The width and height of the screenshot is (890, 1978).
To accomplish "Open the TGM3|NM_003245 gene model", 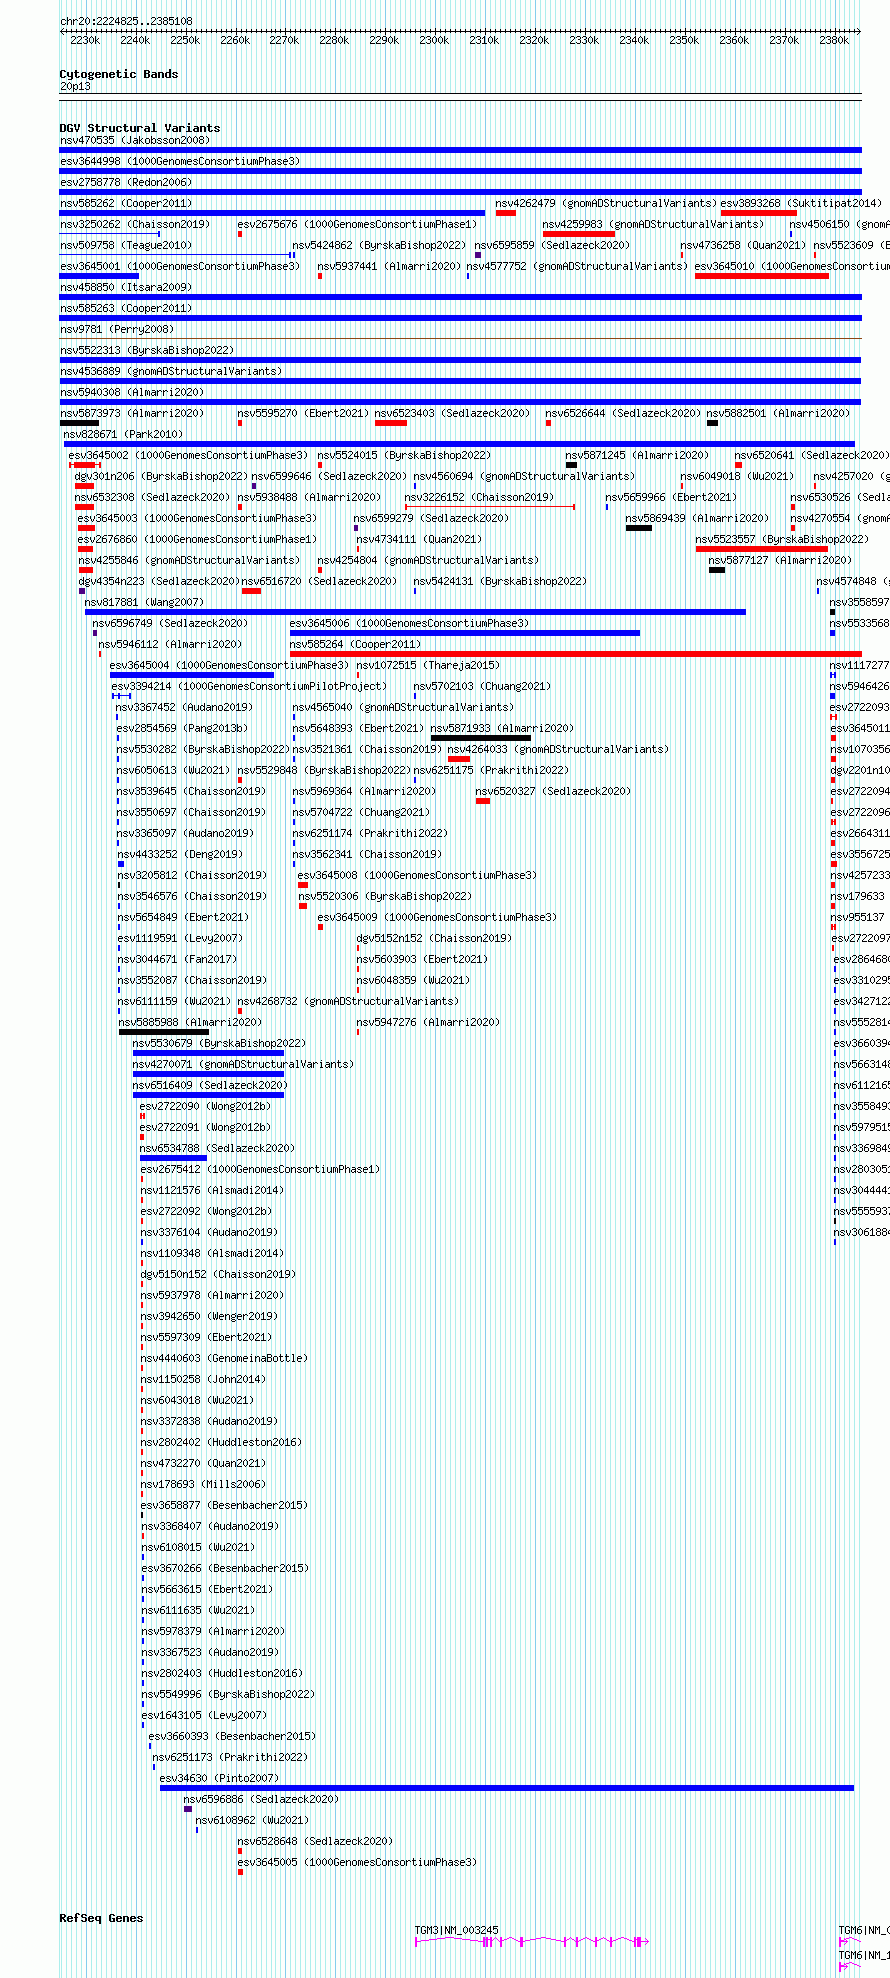I will click(532, 1942).
